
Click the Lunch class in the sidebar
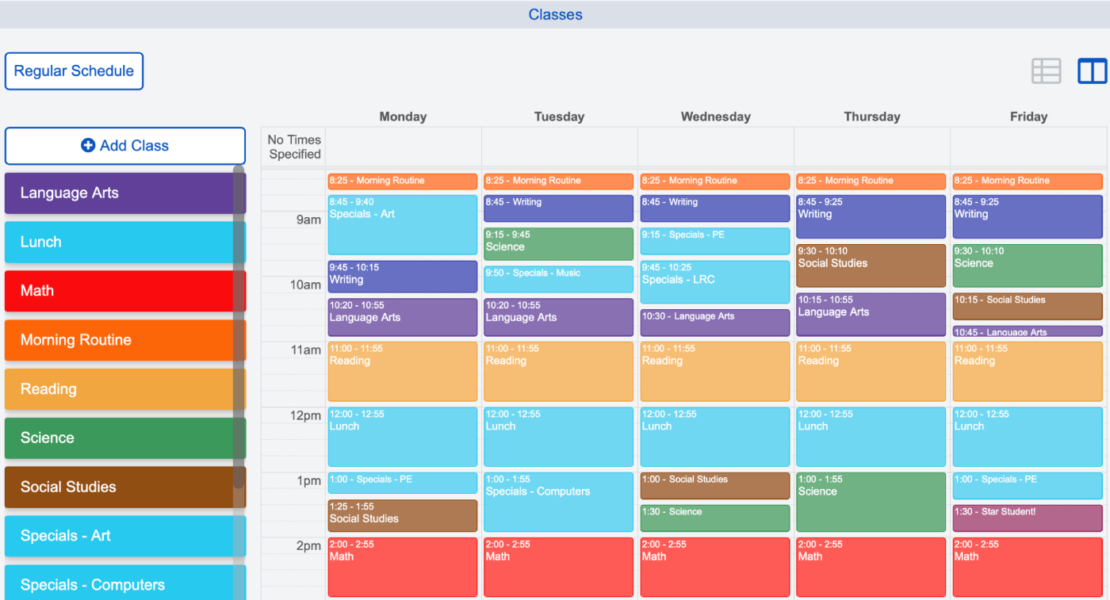(x=120, y=241)
